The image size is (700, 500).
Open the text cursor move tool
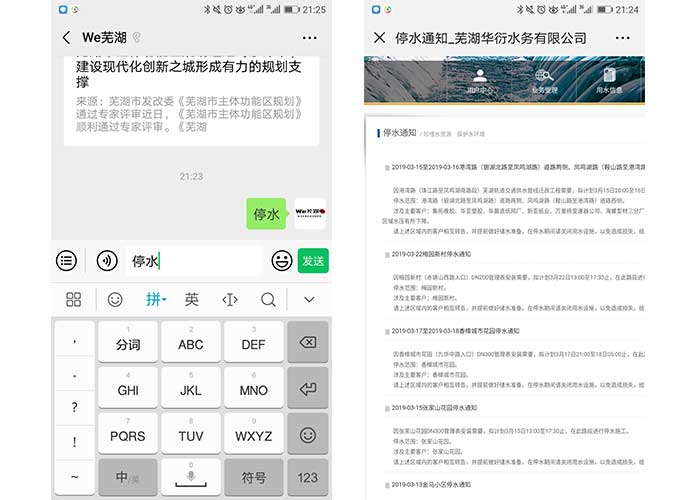229,299
